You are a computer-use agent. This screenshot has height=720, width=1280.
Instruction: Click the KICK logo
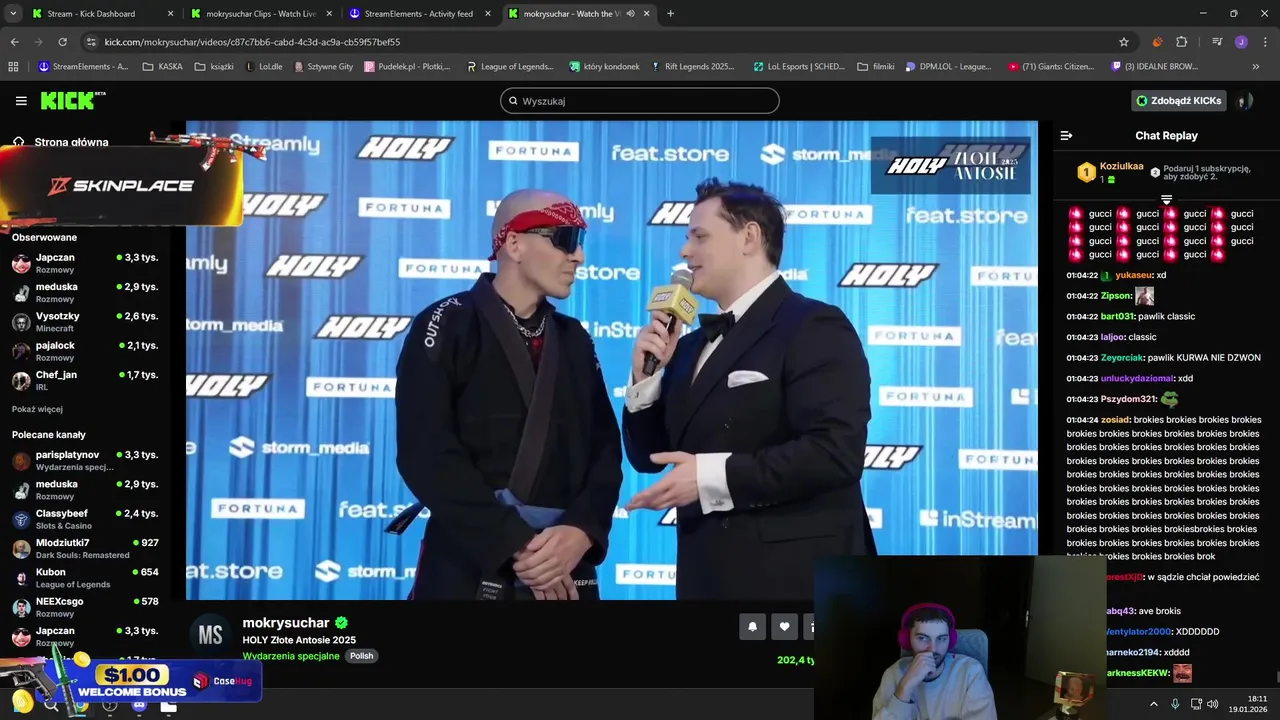pos(72,100)
